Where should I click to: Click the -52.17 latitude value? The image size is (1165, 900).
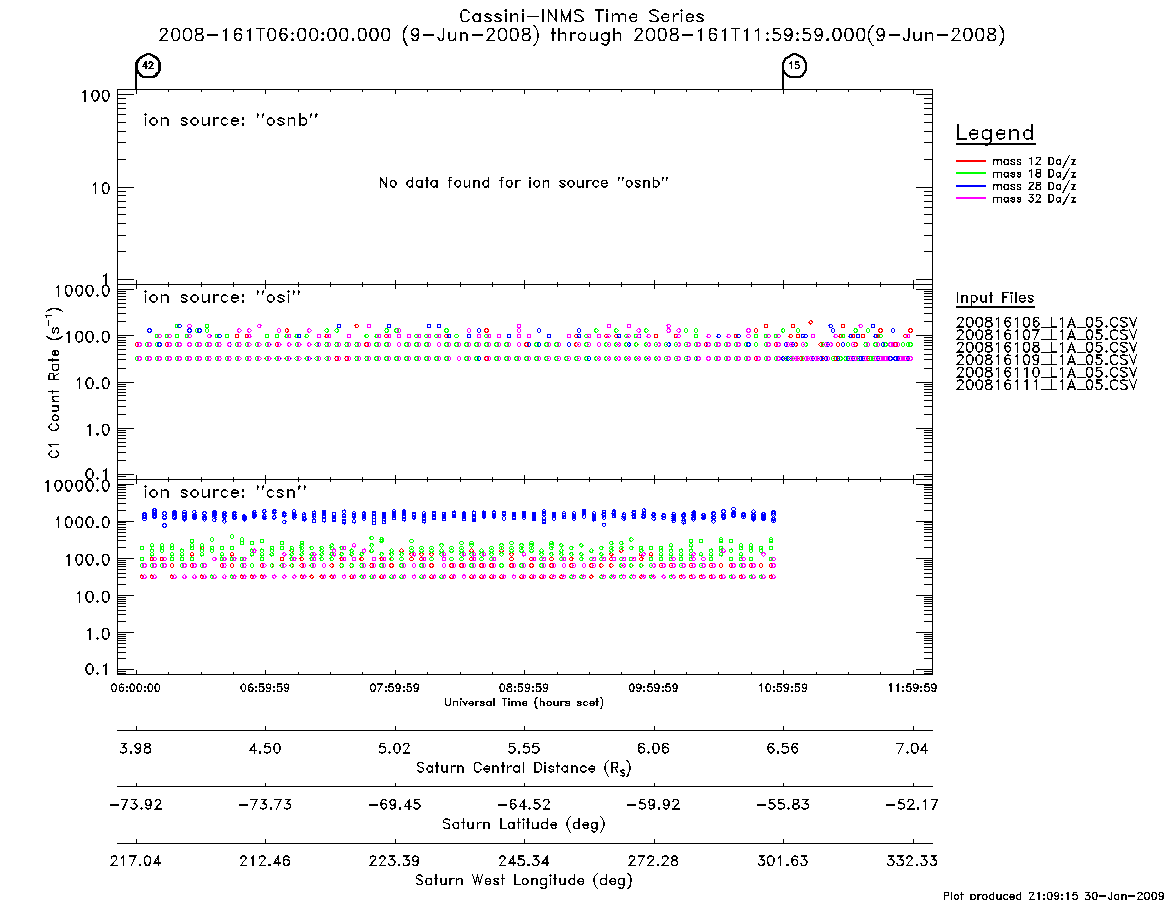click(912, 805)
